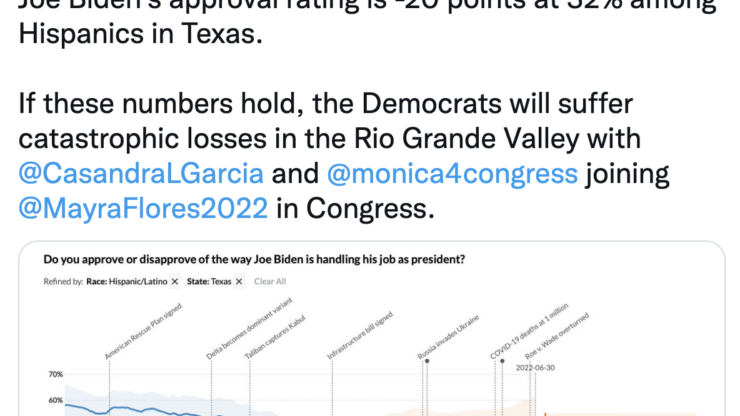Screen dimensions: 740x416
Task: Open @monica4congress profile mention
Action: tap(453, 173)
